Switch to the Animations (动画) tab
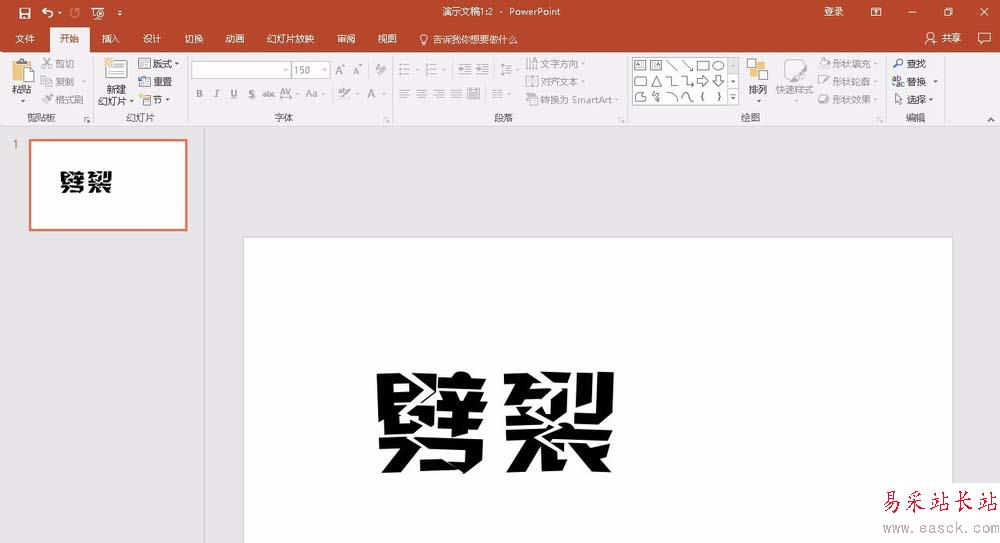 [235, 39]
